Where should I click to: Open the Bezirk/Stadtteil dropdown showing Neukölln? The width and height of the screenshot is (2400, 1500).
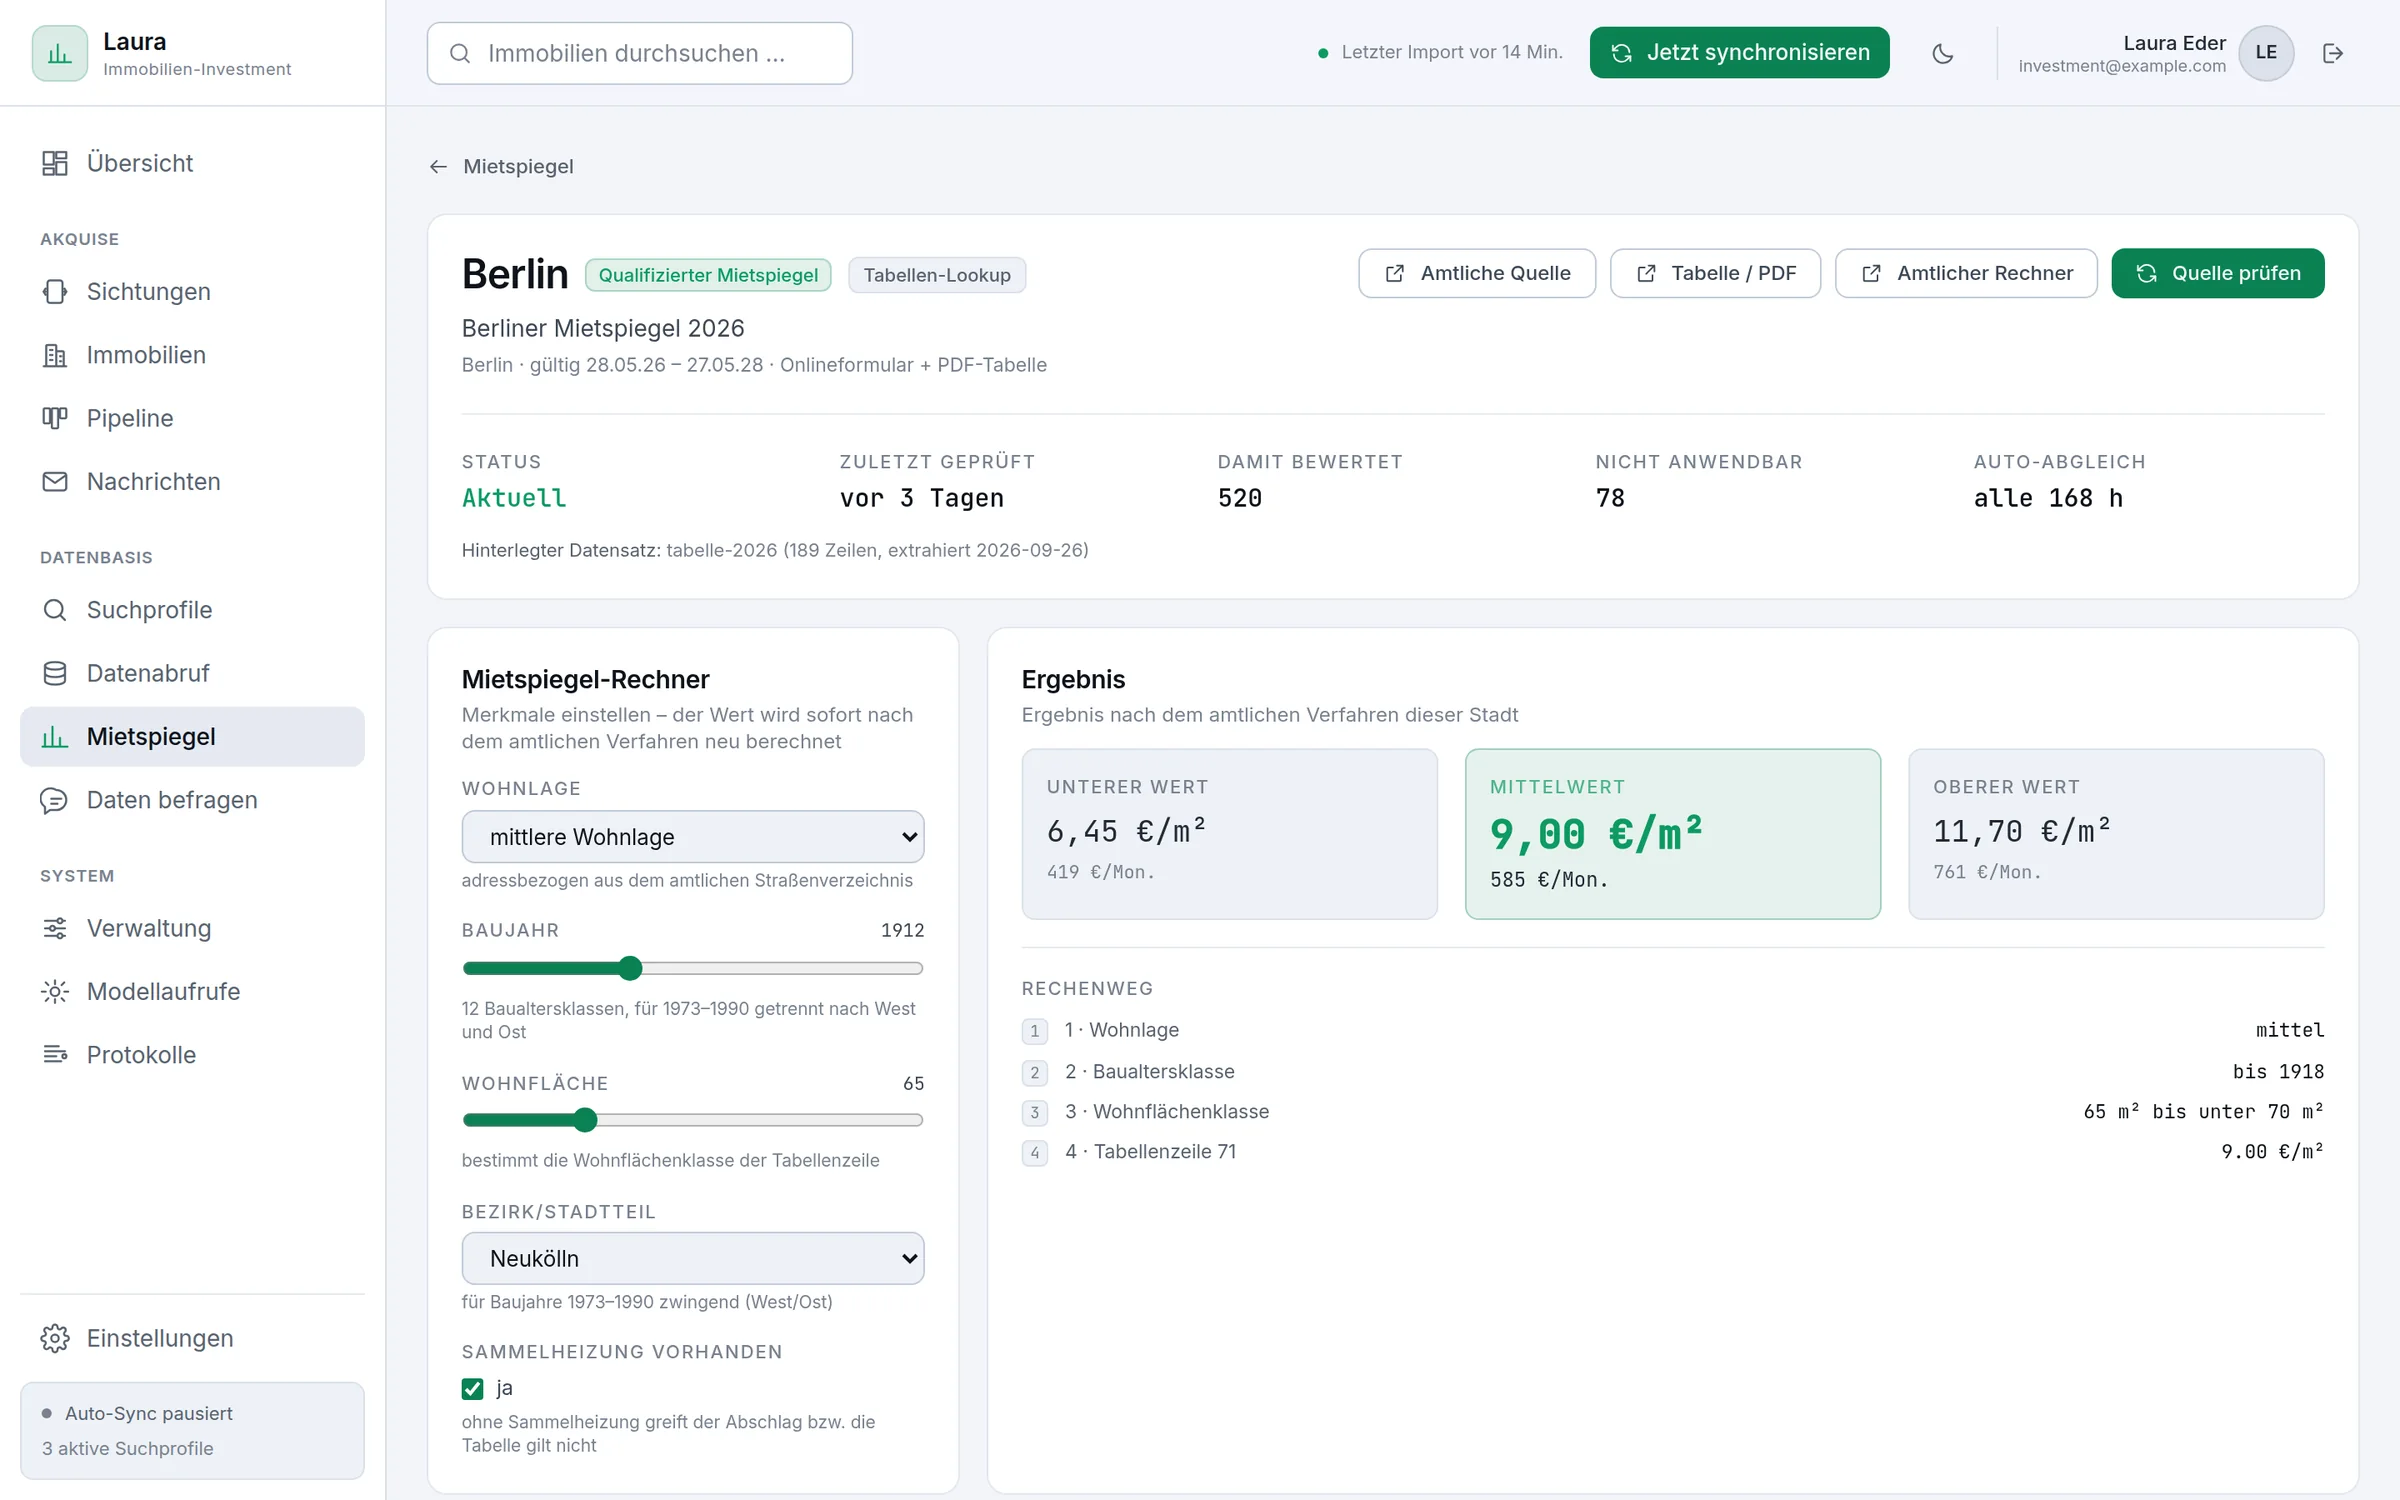[693, 1258]
